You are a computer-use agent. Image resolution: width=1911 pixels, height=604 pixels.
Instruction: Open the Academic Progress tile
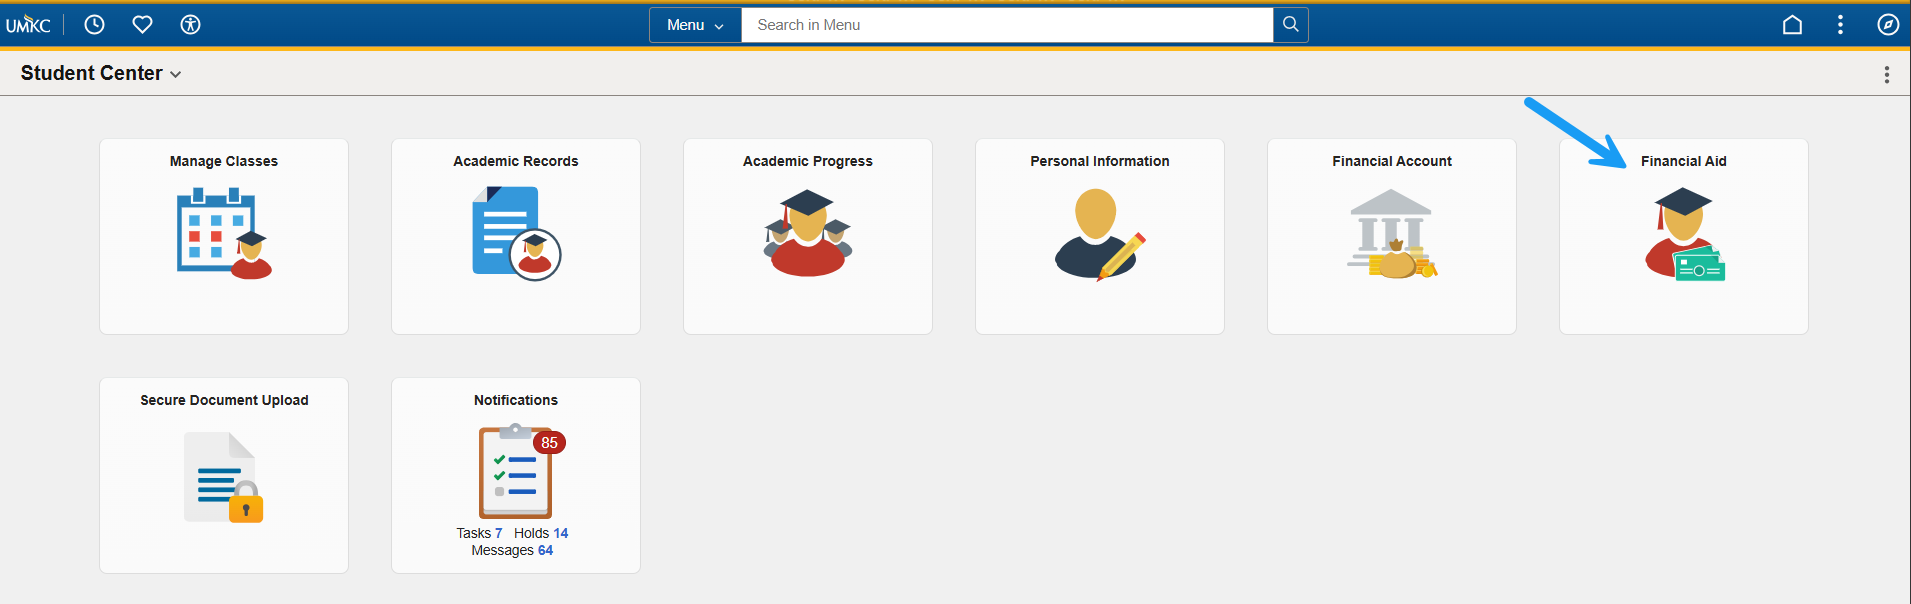[x=808, y=237]
